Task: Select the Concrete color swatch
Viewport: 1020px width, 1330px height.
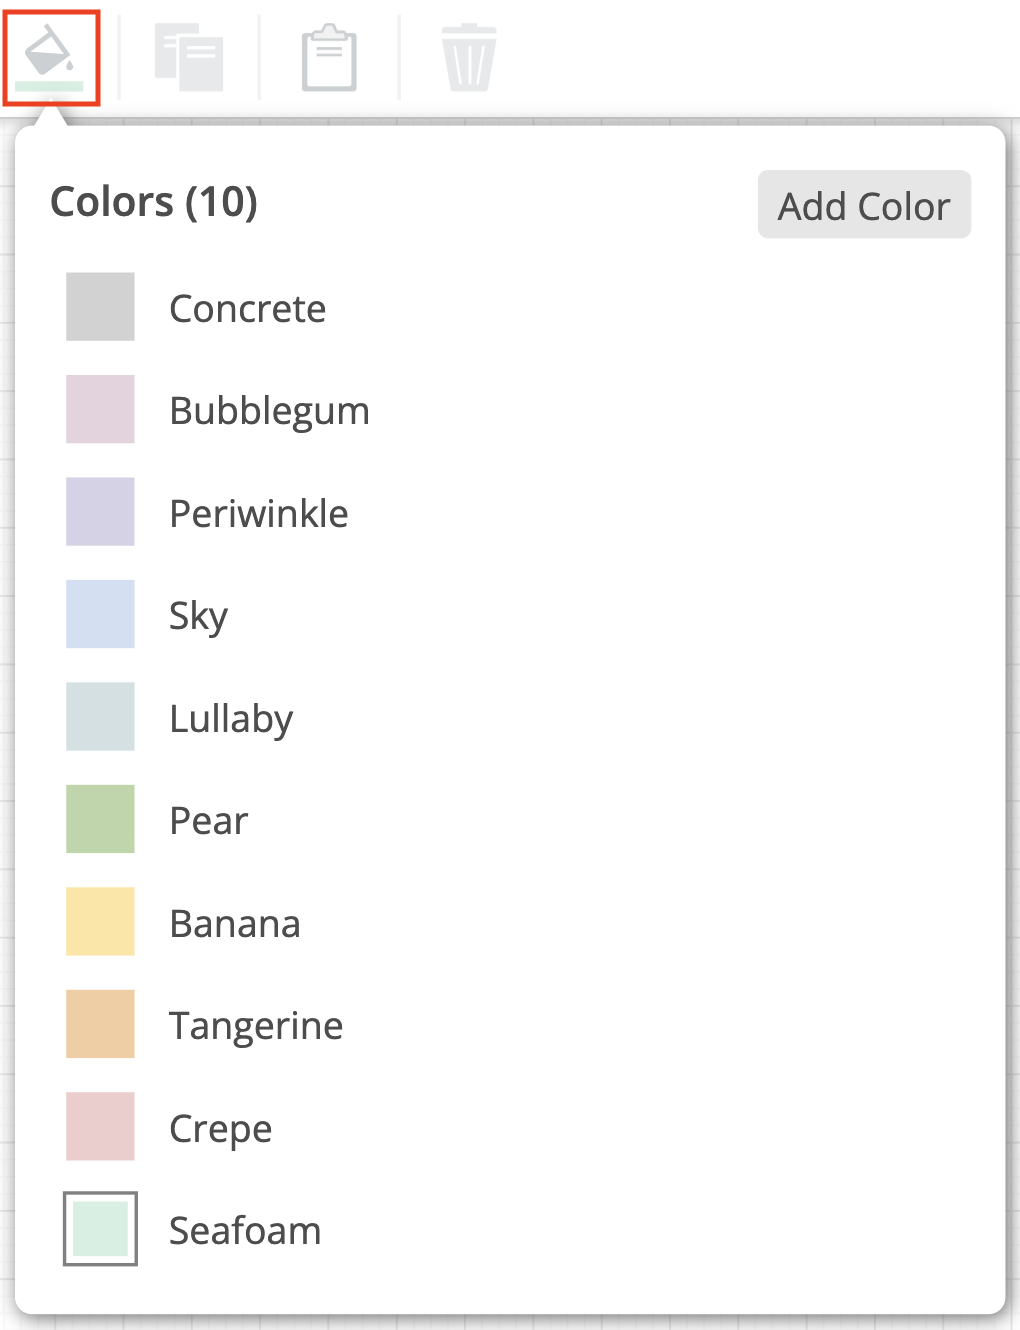Action: (100, 307)
